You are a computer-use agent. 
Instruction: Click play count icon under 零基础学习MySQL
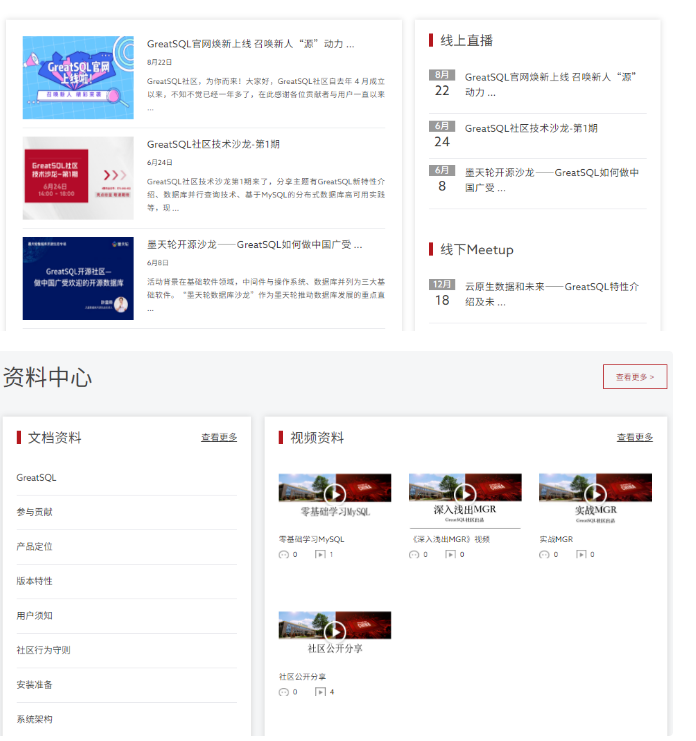pyautogui.click(x=320, y=554)
